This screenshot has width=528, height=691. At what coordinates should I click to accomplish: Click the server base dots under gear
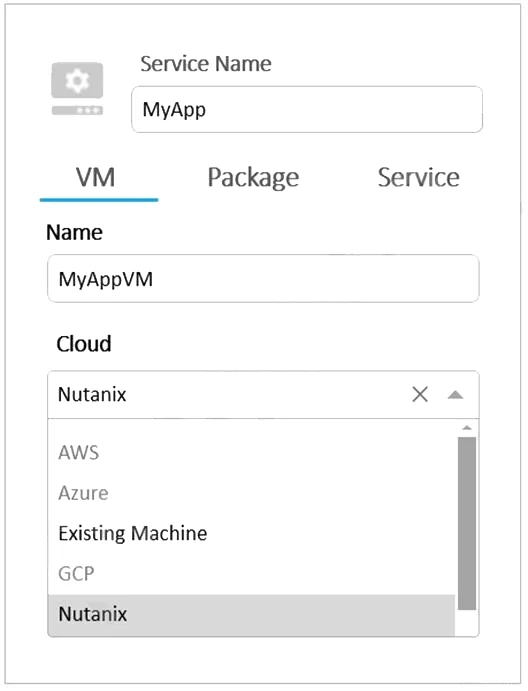pyautogui.click(x=77, y=110)
